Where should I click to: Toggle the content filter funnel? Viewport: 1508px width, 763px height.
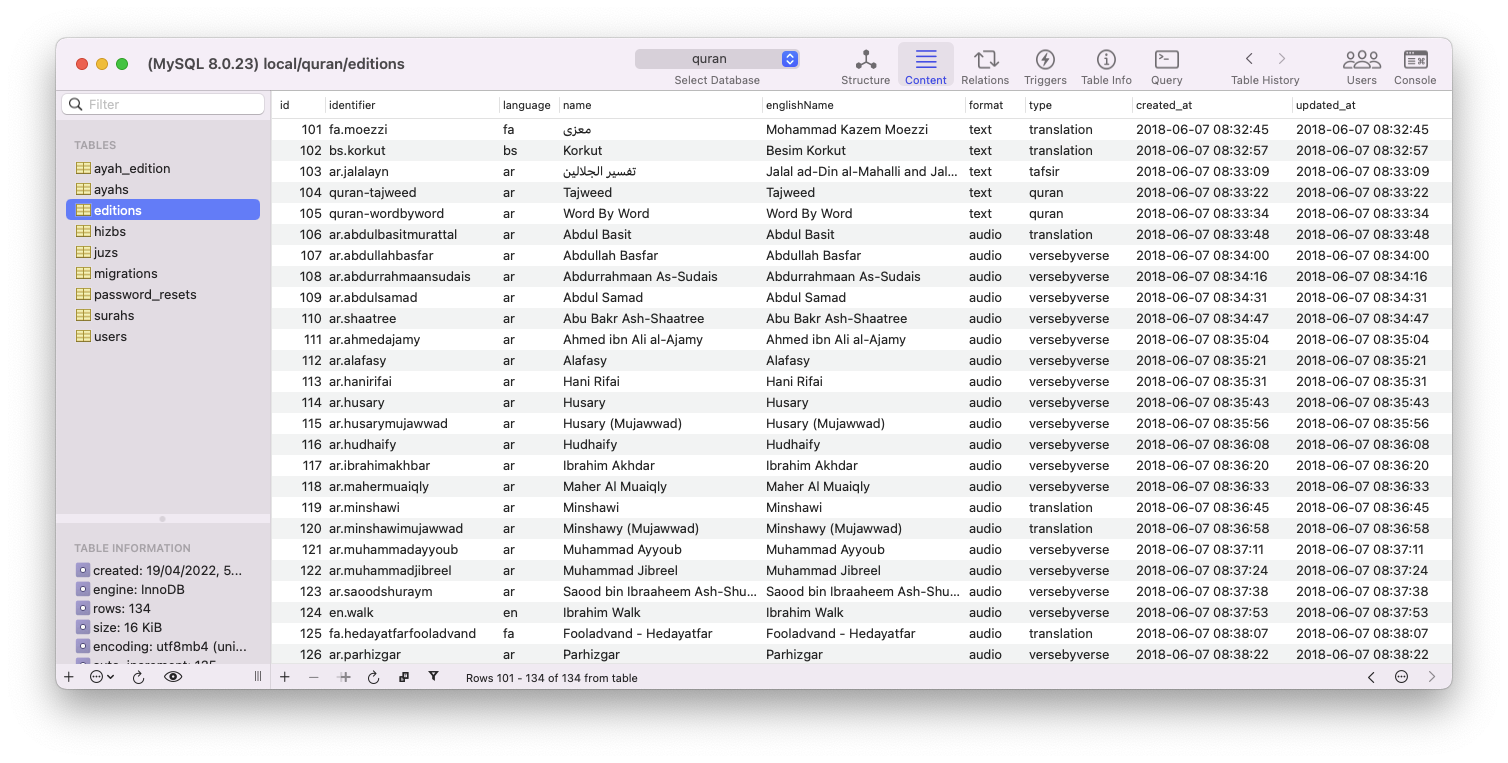coord(433,677)
